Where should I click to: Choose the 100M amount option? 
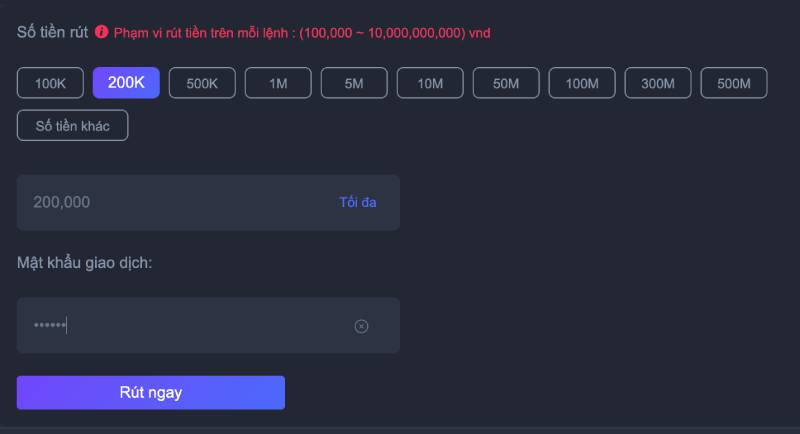tap(582, 83)
